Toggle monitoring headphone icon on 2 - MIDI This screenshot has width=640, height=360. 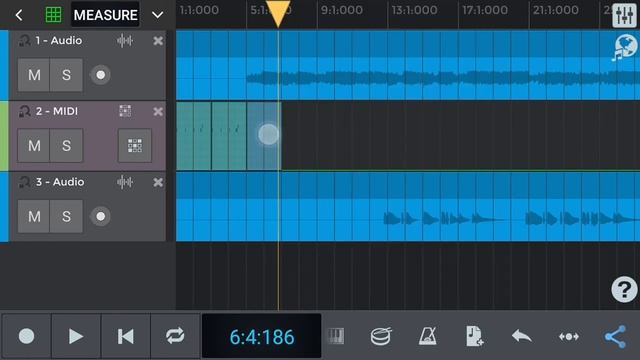point(24,111)
